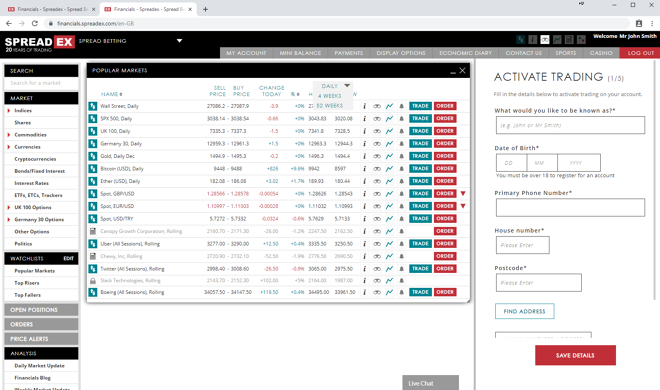Screen dimensions: 660x390
Task: Click Find Address button
Action: click(x=524, y=311)
